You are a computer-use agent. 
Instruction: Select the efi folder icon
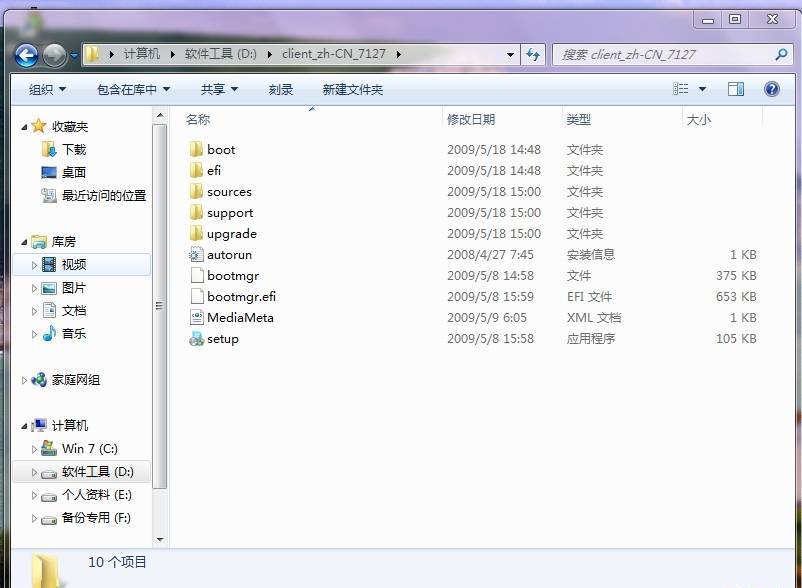196,170
